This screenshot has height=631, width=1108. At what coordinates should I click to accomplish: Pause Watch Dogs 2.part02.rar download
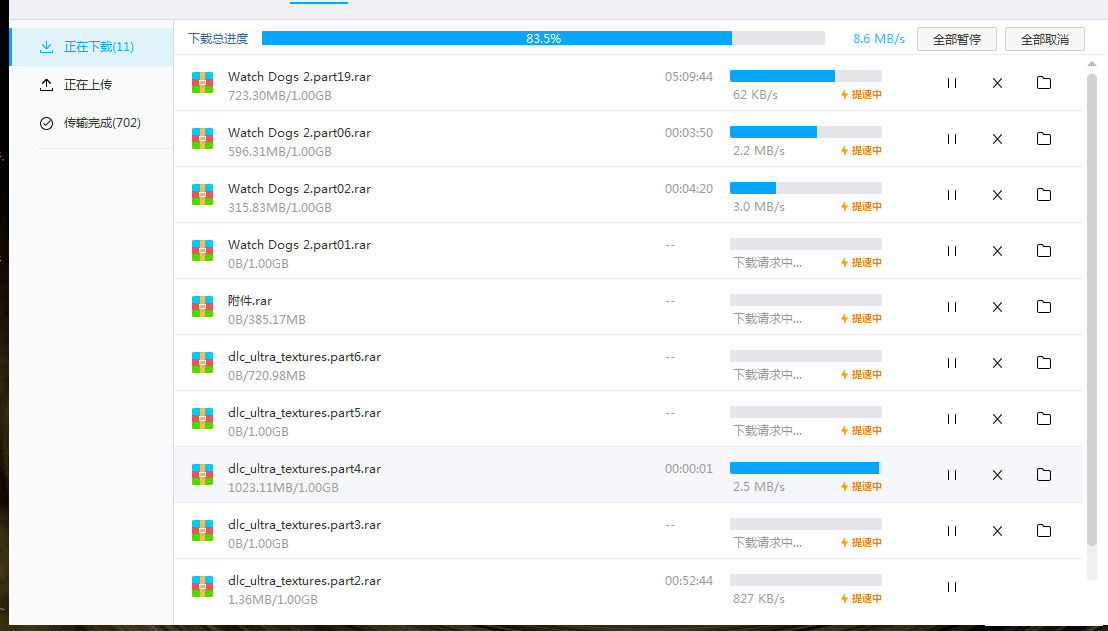[x=952, y=195]
